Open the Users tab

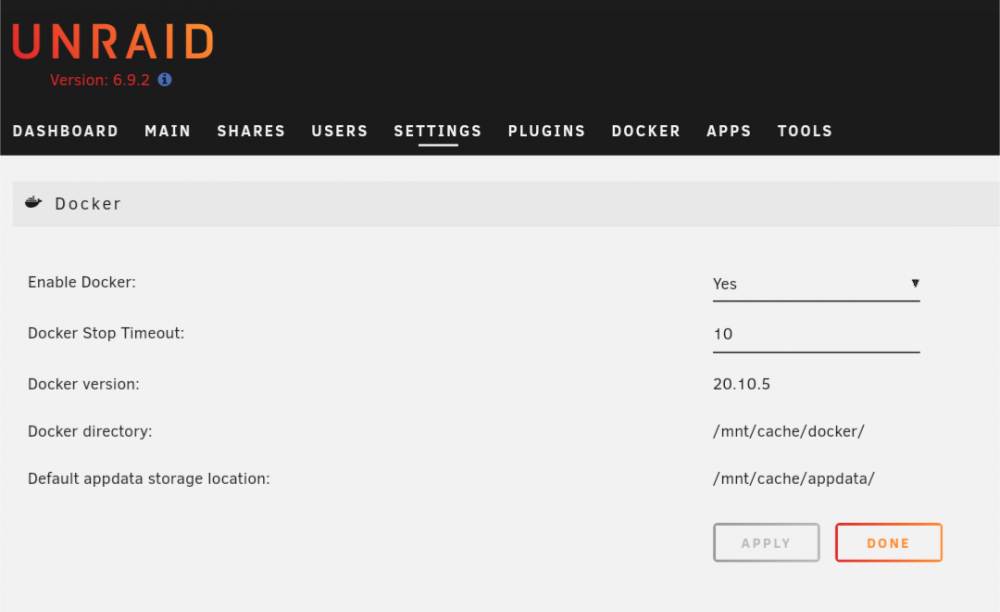(339, 131)
